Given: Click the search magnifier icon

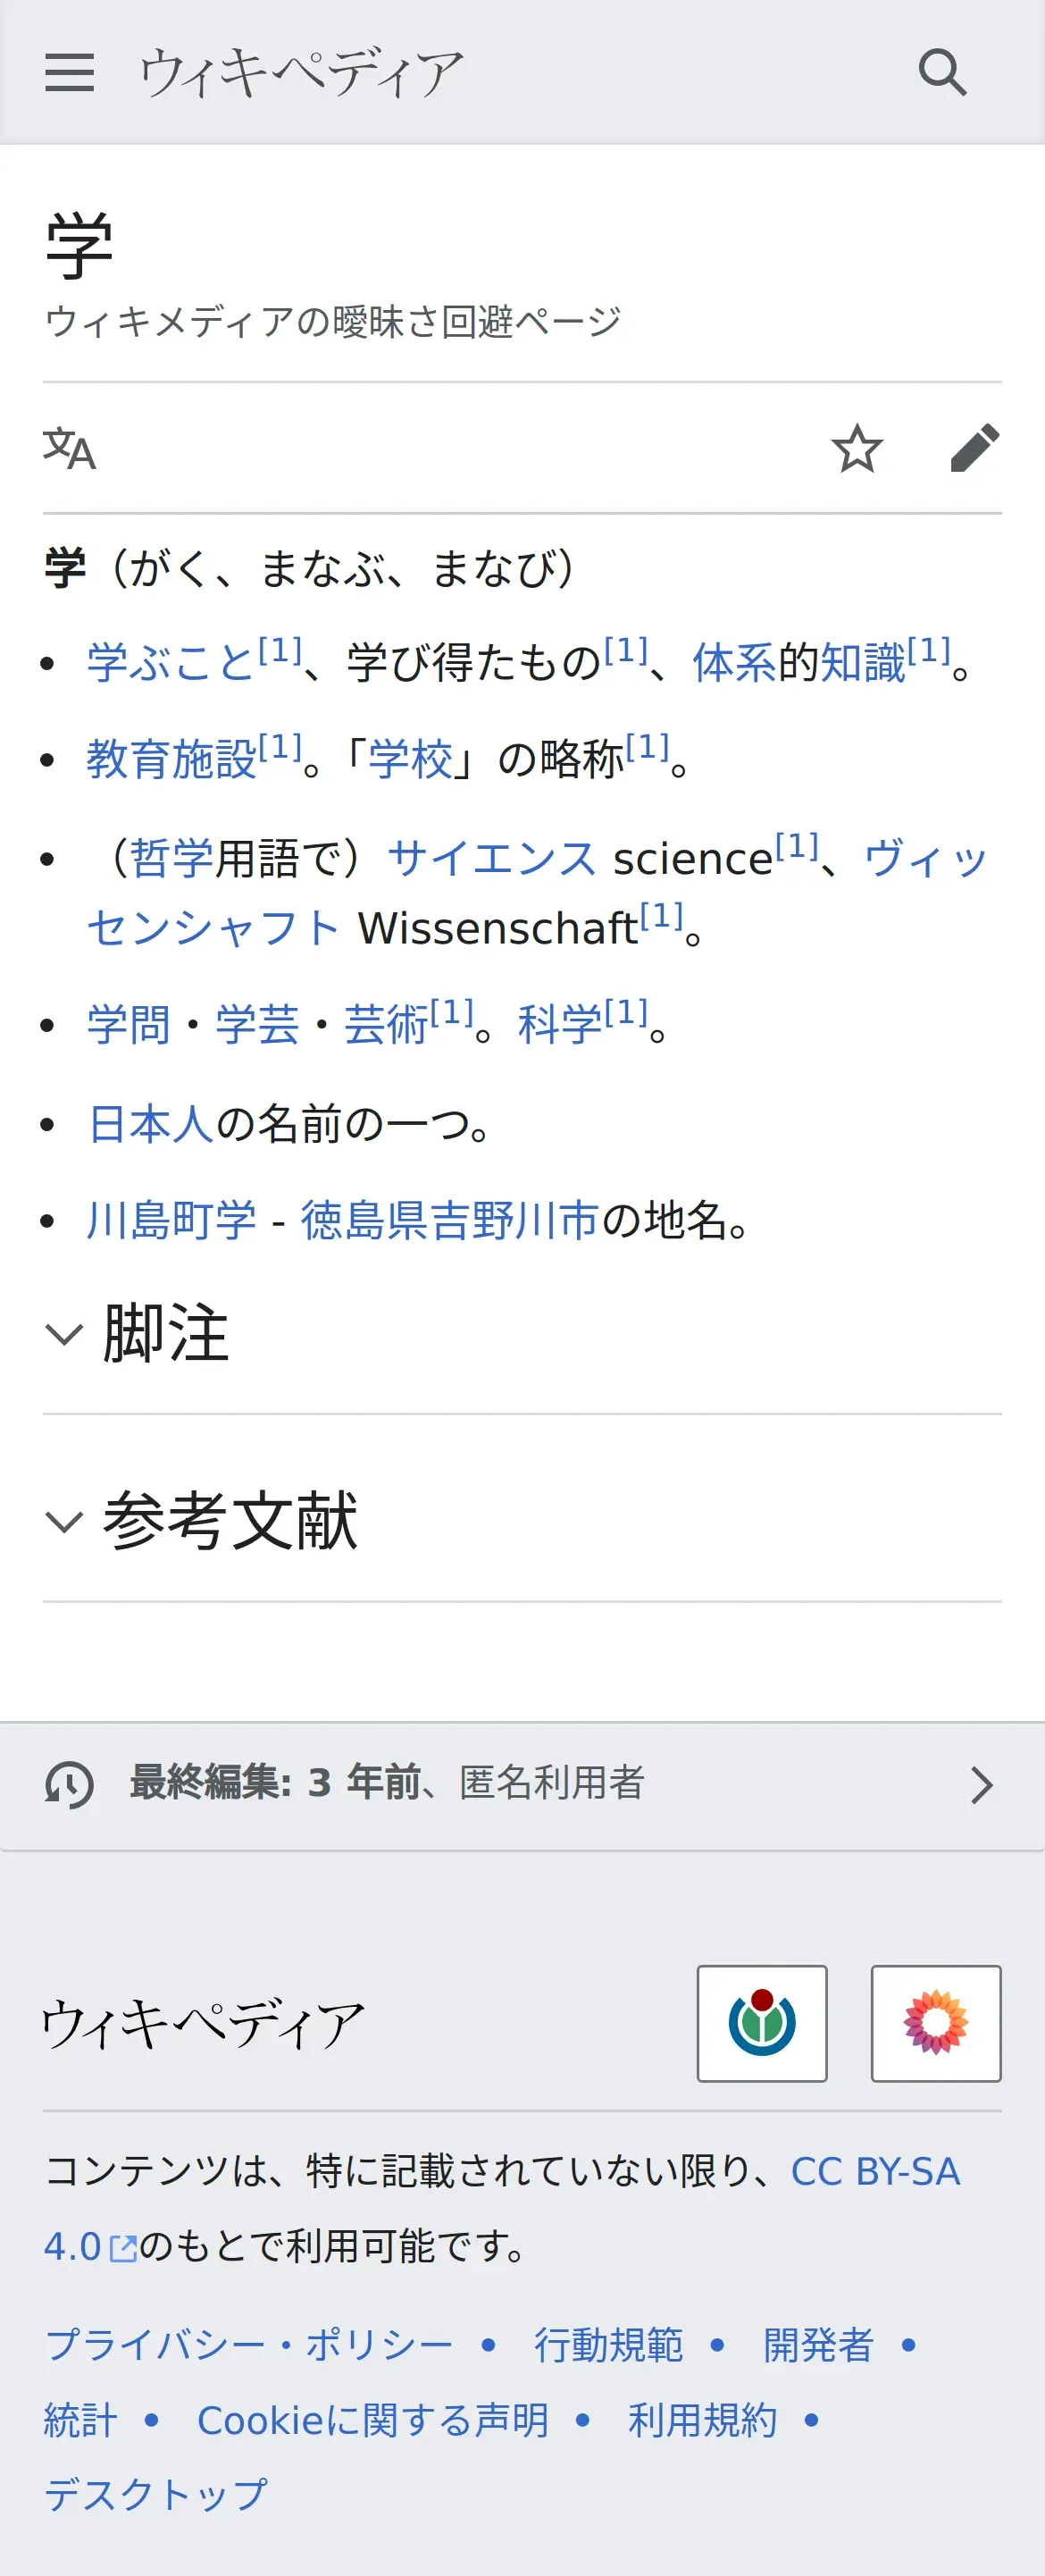Looking at the screenshot, I should pyautogui.click(x=942, y=73).
